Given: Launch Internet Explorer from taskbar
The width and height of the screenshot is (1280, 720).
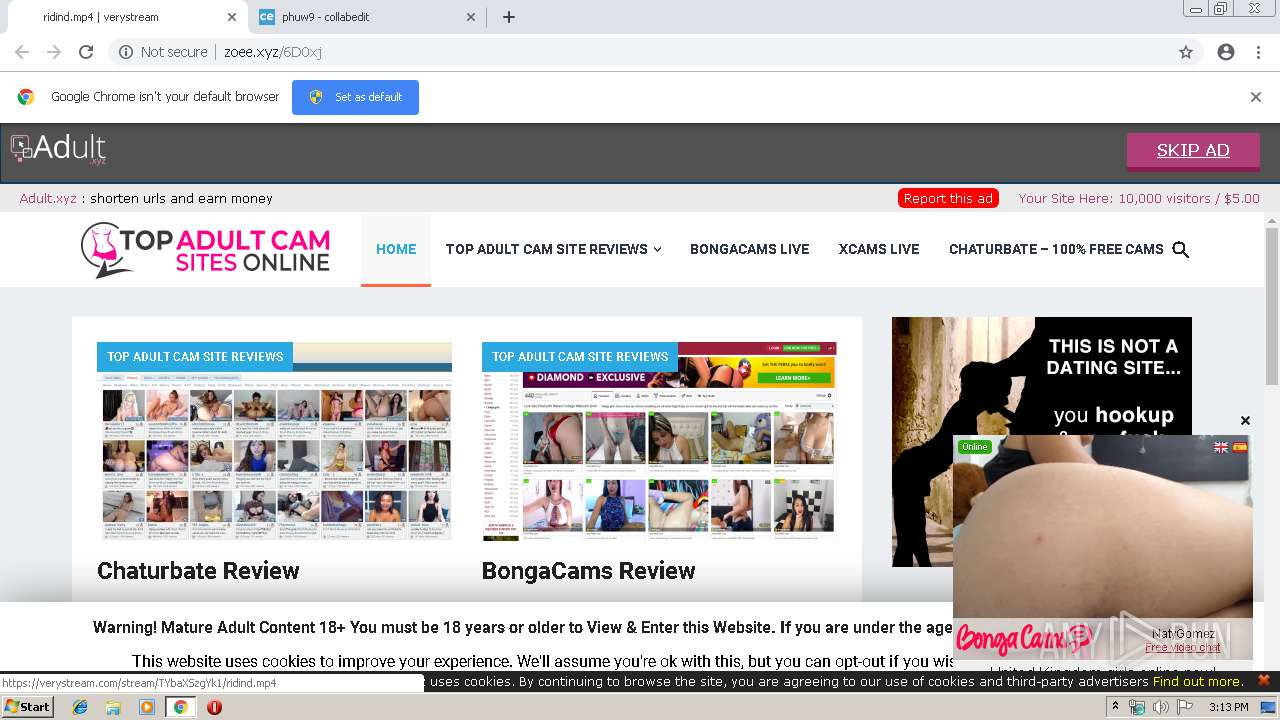Looking at the screenshot, I should [80, 707].
